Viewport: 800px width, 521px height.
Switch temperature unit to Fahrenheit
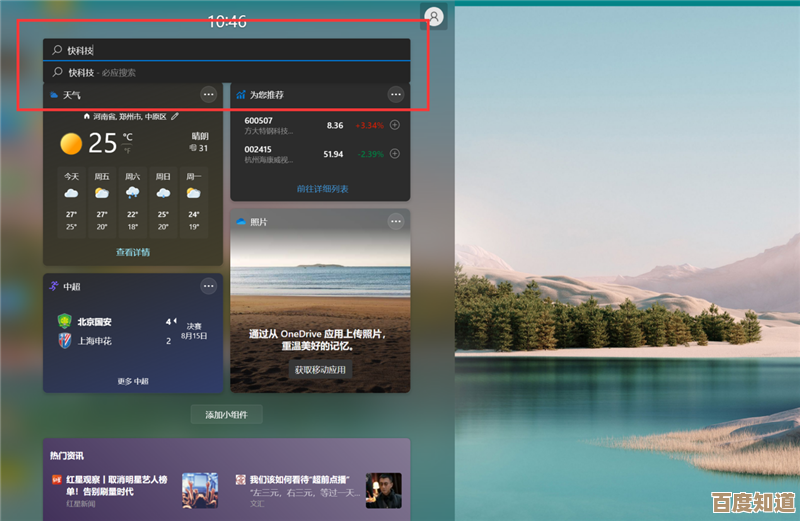[x=127, y=150]
